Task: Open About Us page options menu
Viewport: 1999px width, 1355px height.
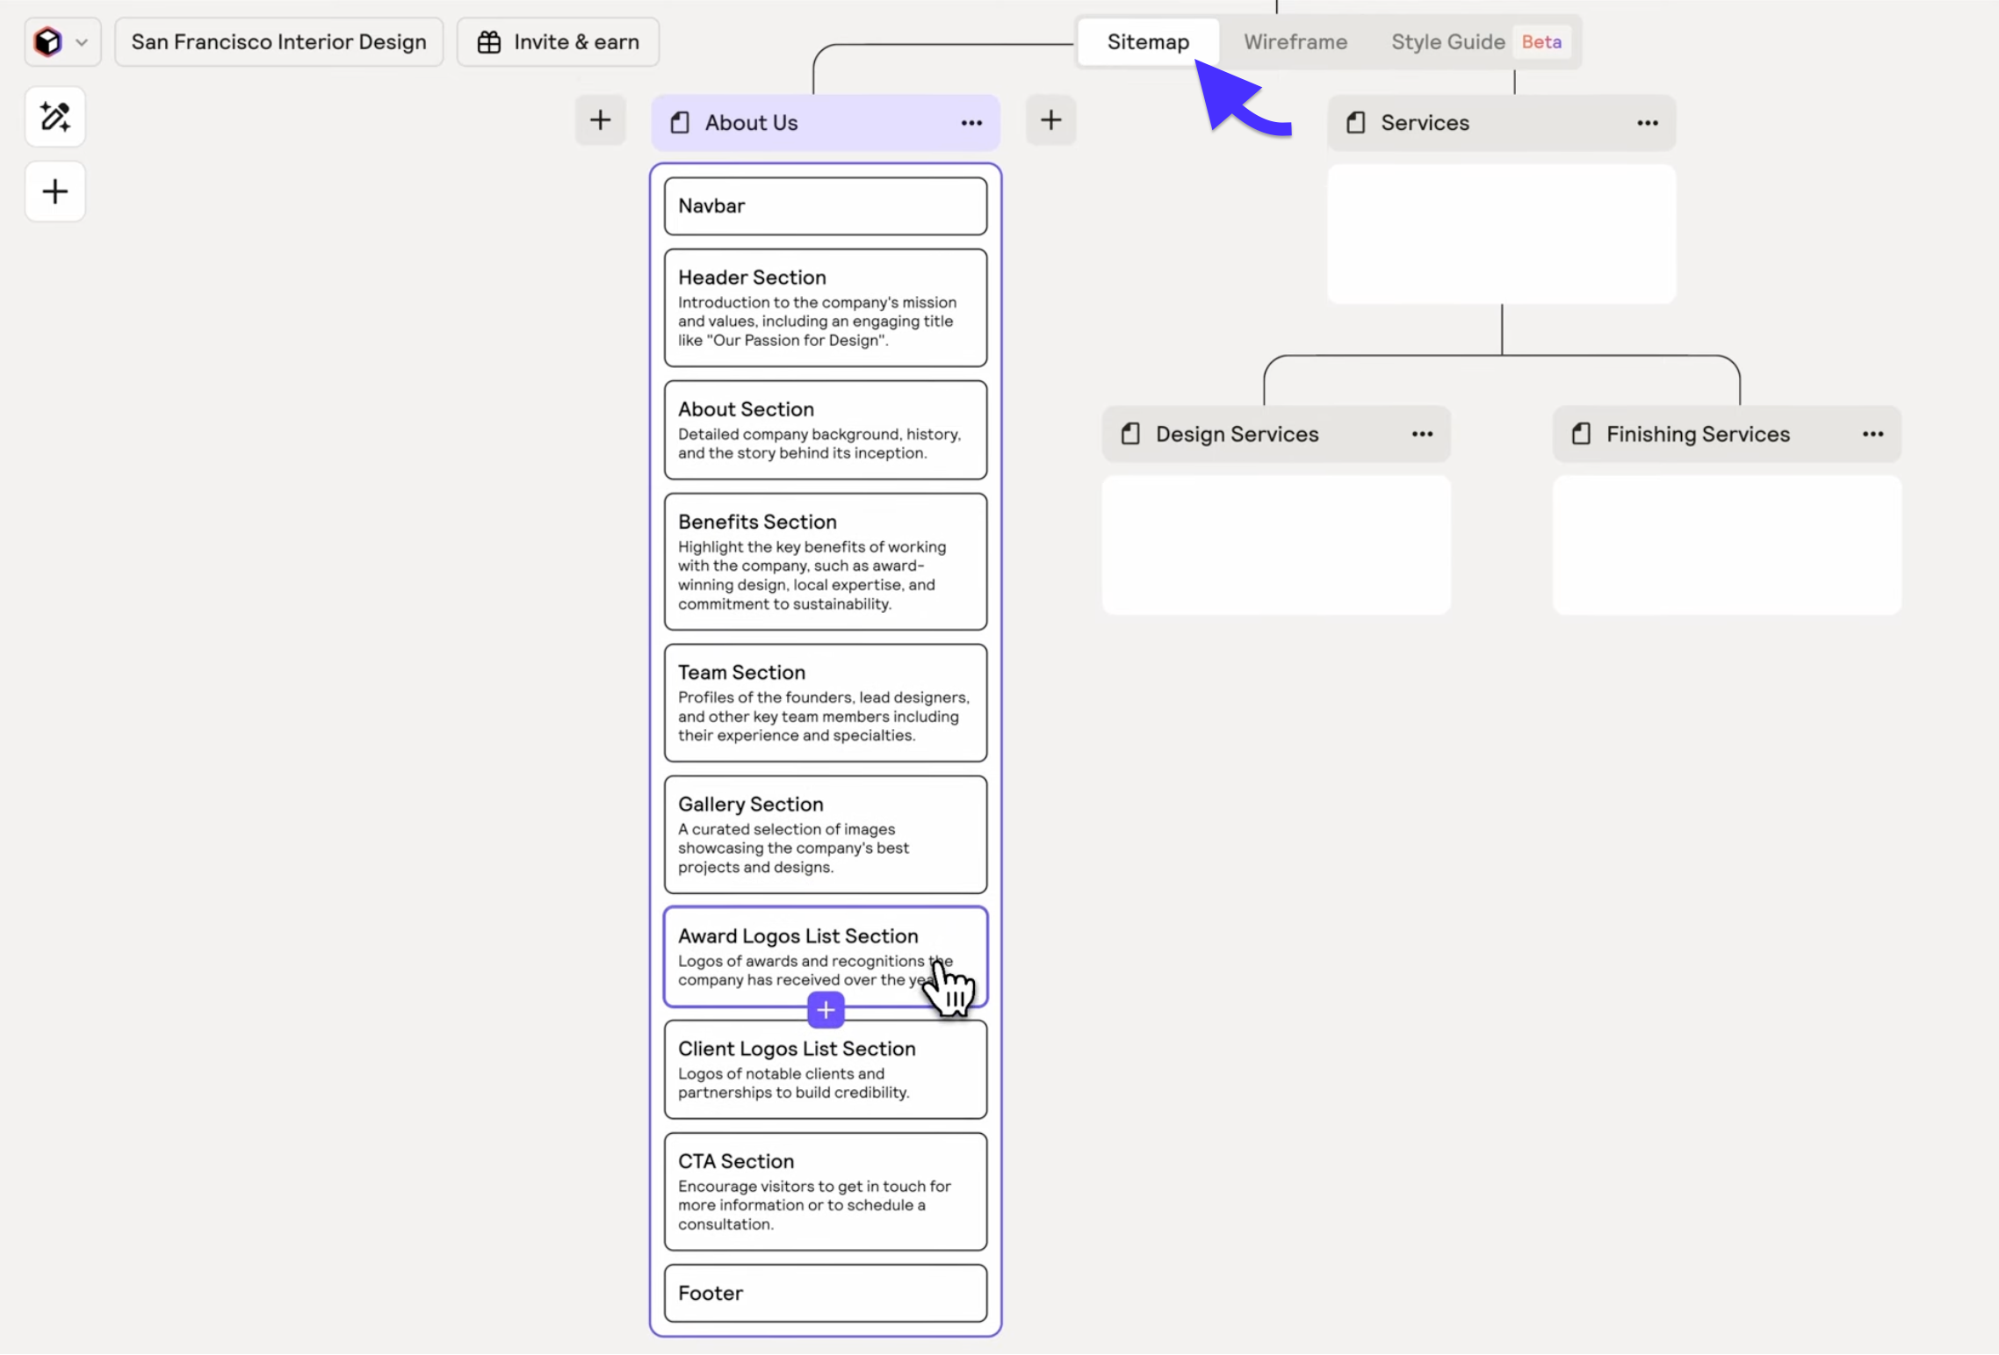Action: (x=971, y=123)
